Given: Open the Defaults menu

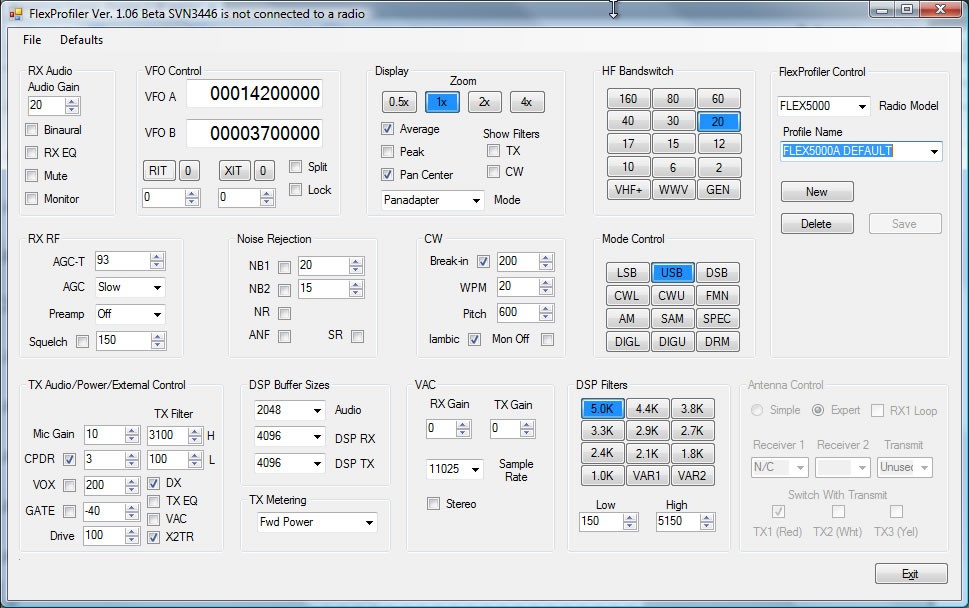Looking at the screenshot, I should [x=81, y=40].
